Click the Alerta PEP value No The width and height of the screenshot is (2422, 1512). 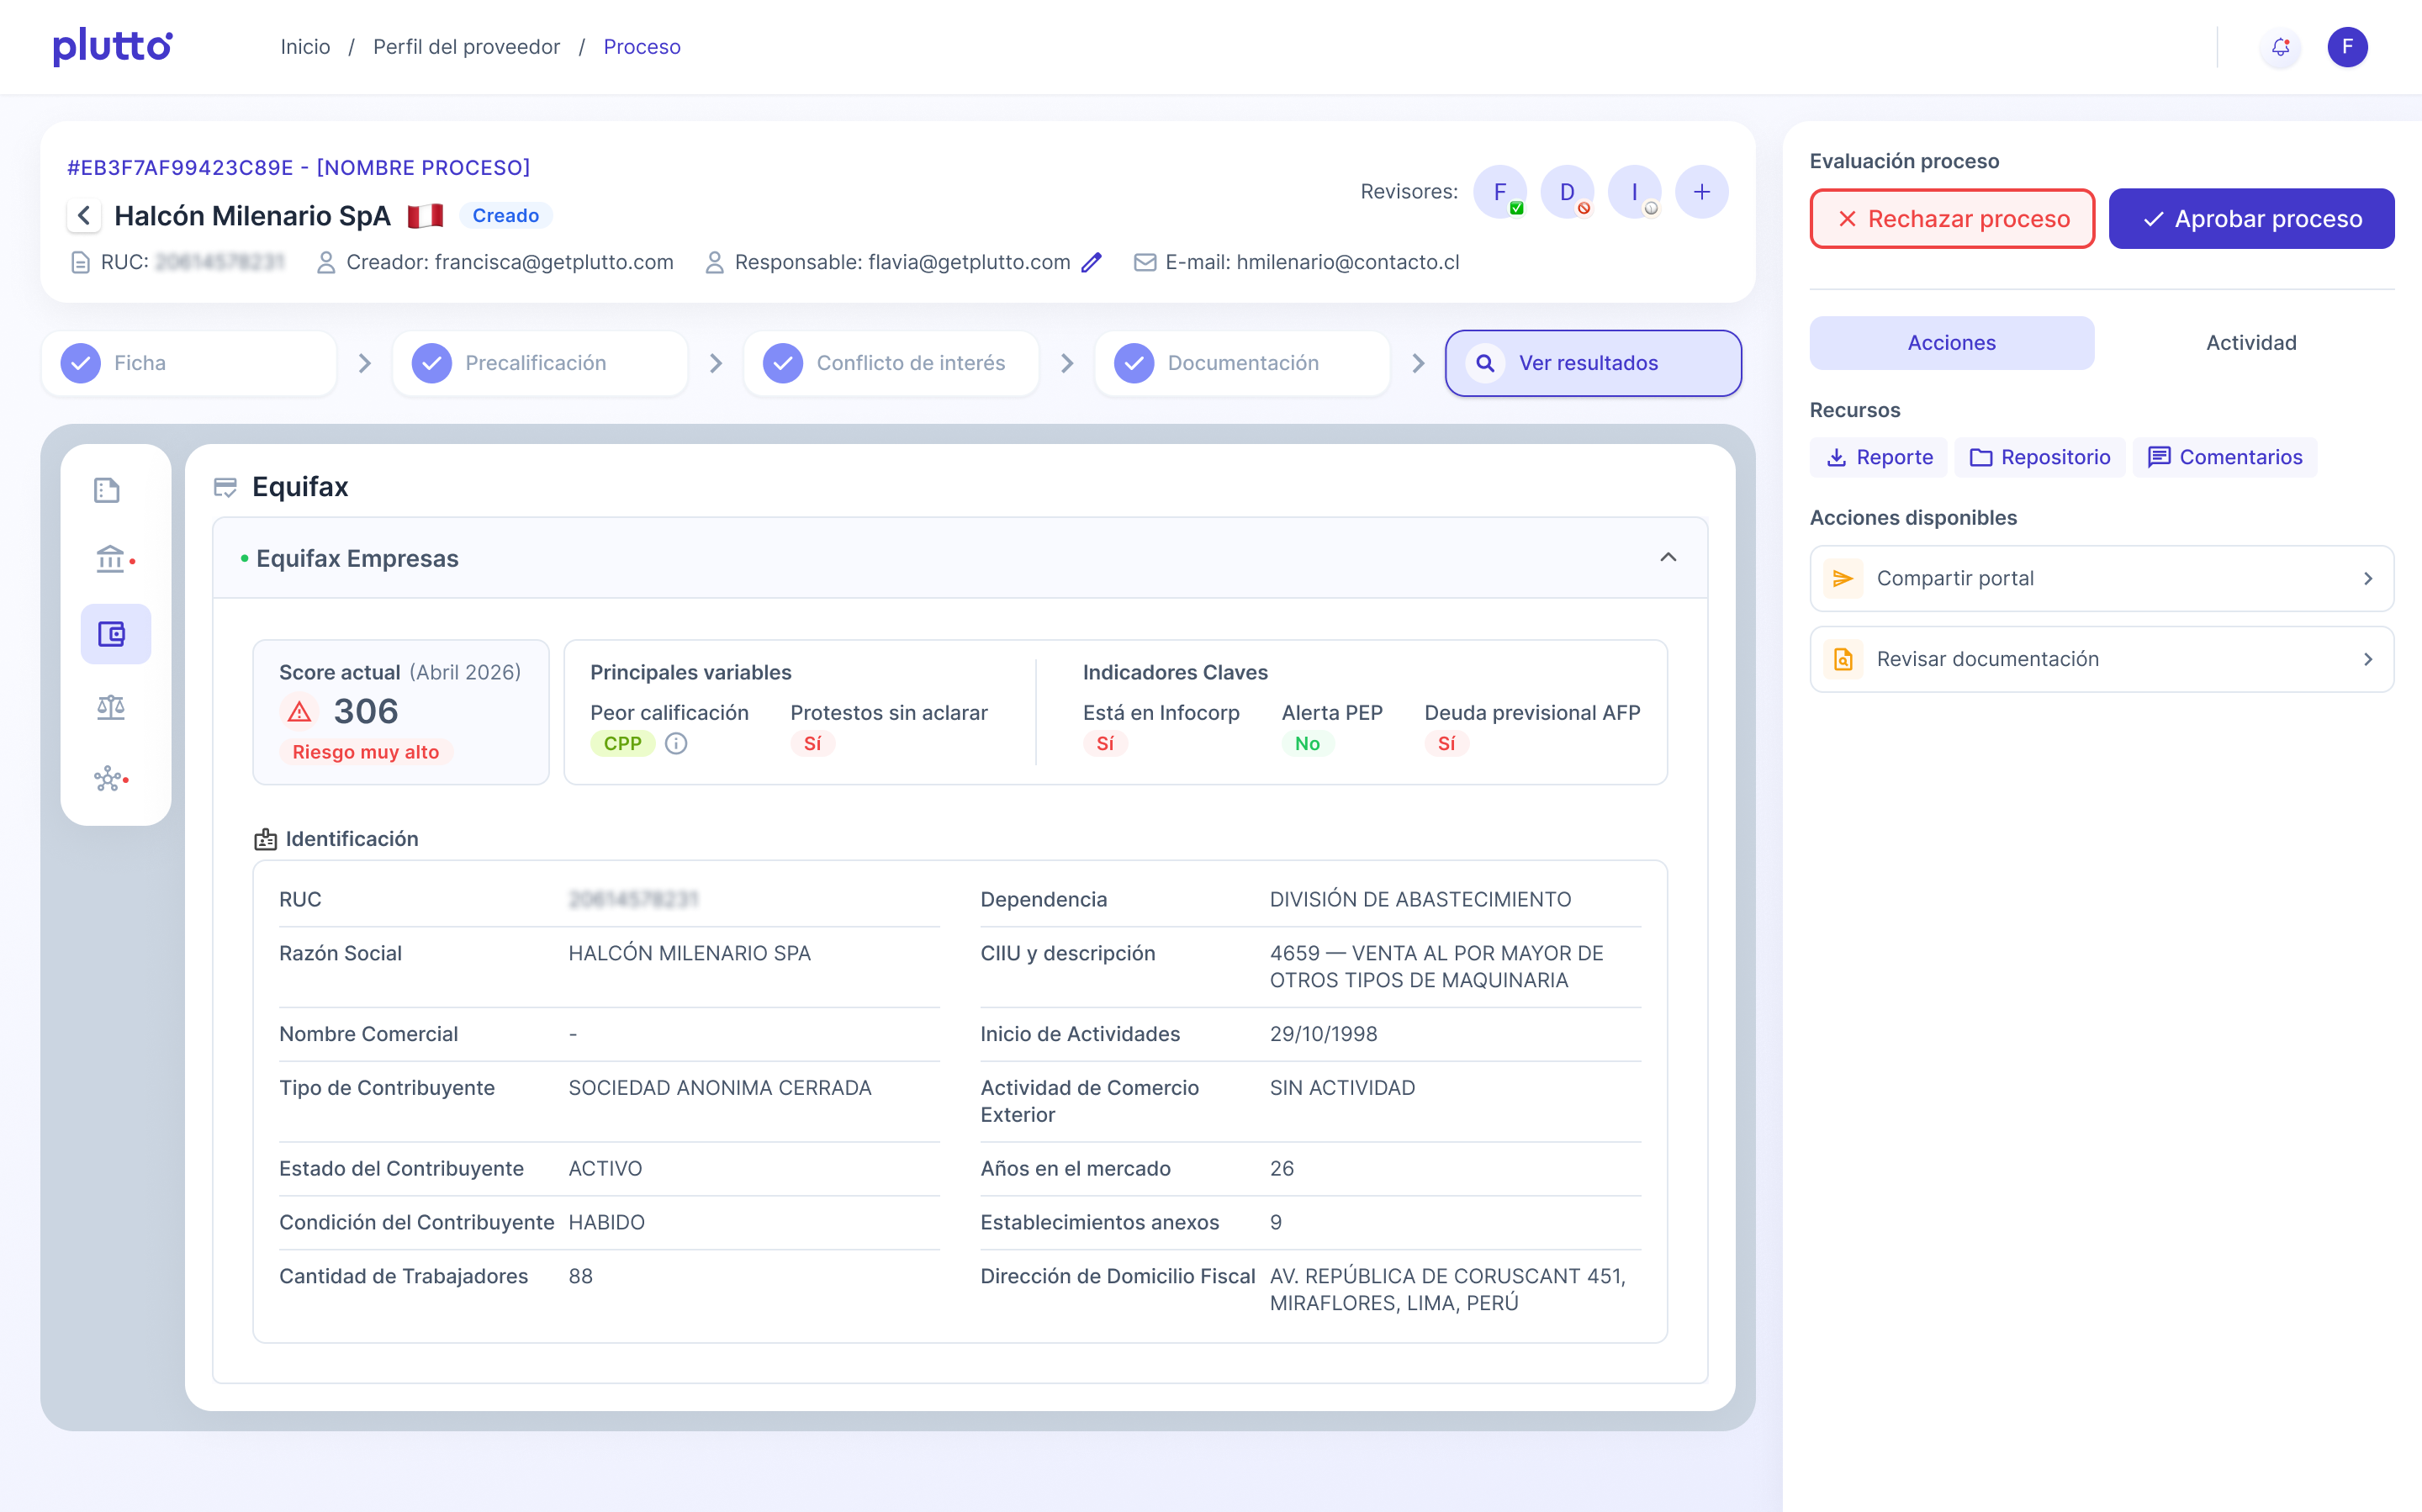[1307, 743]
